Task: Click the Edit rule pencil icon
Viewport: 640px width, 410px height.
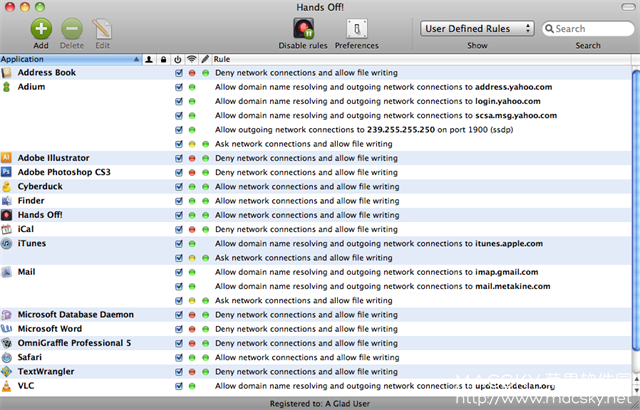Action: point(102,29)
